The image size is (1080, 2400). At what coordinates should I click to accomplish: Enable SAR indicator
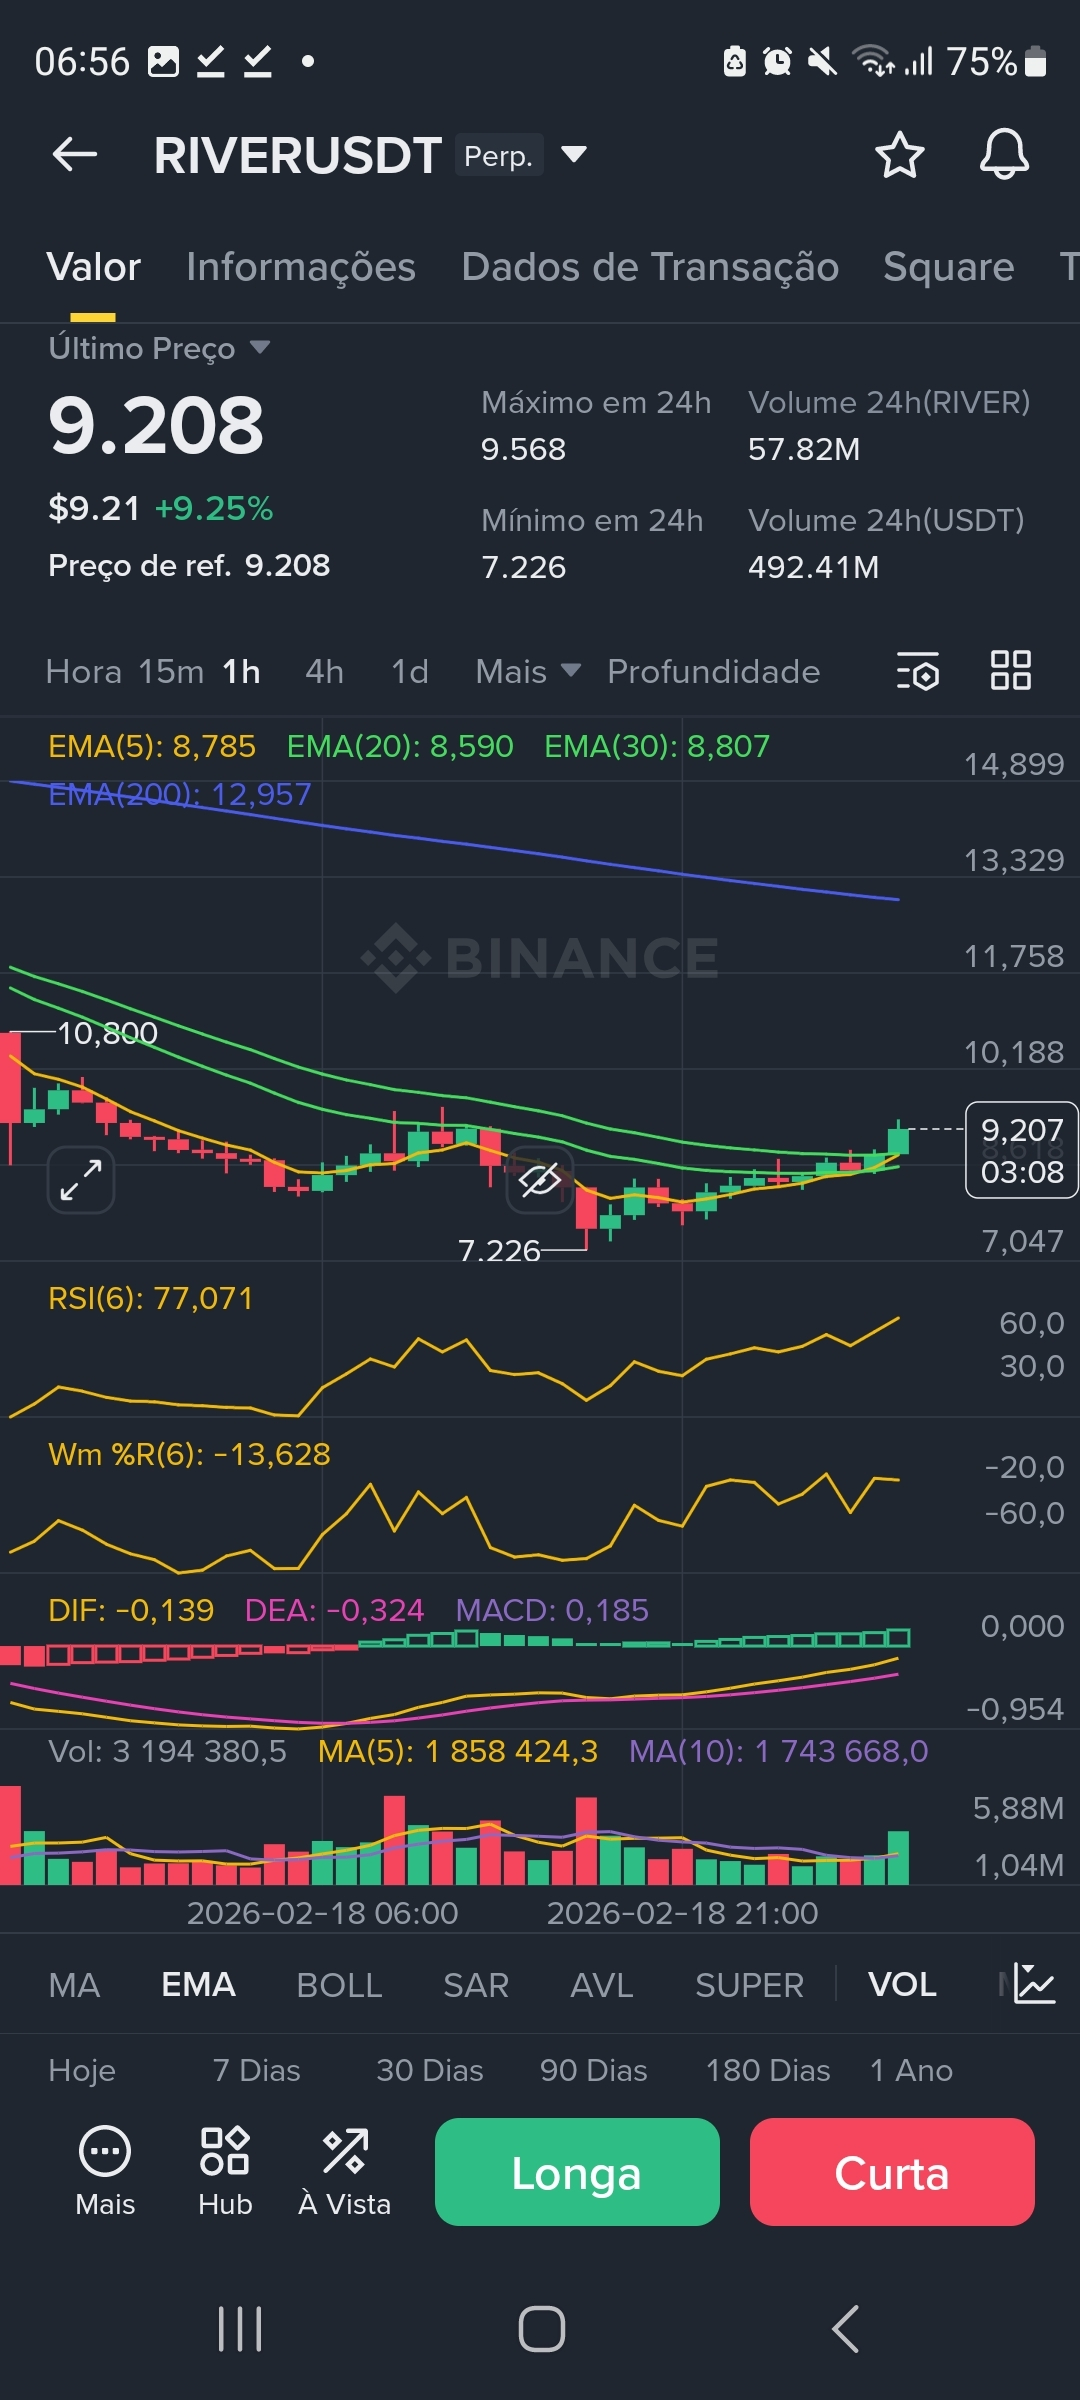coord(476,1985)
